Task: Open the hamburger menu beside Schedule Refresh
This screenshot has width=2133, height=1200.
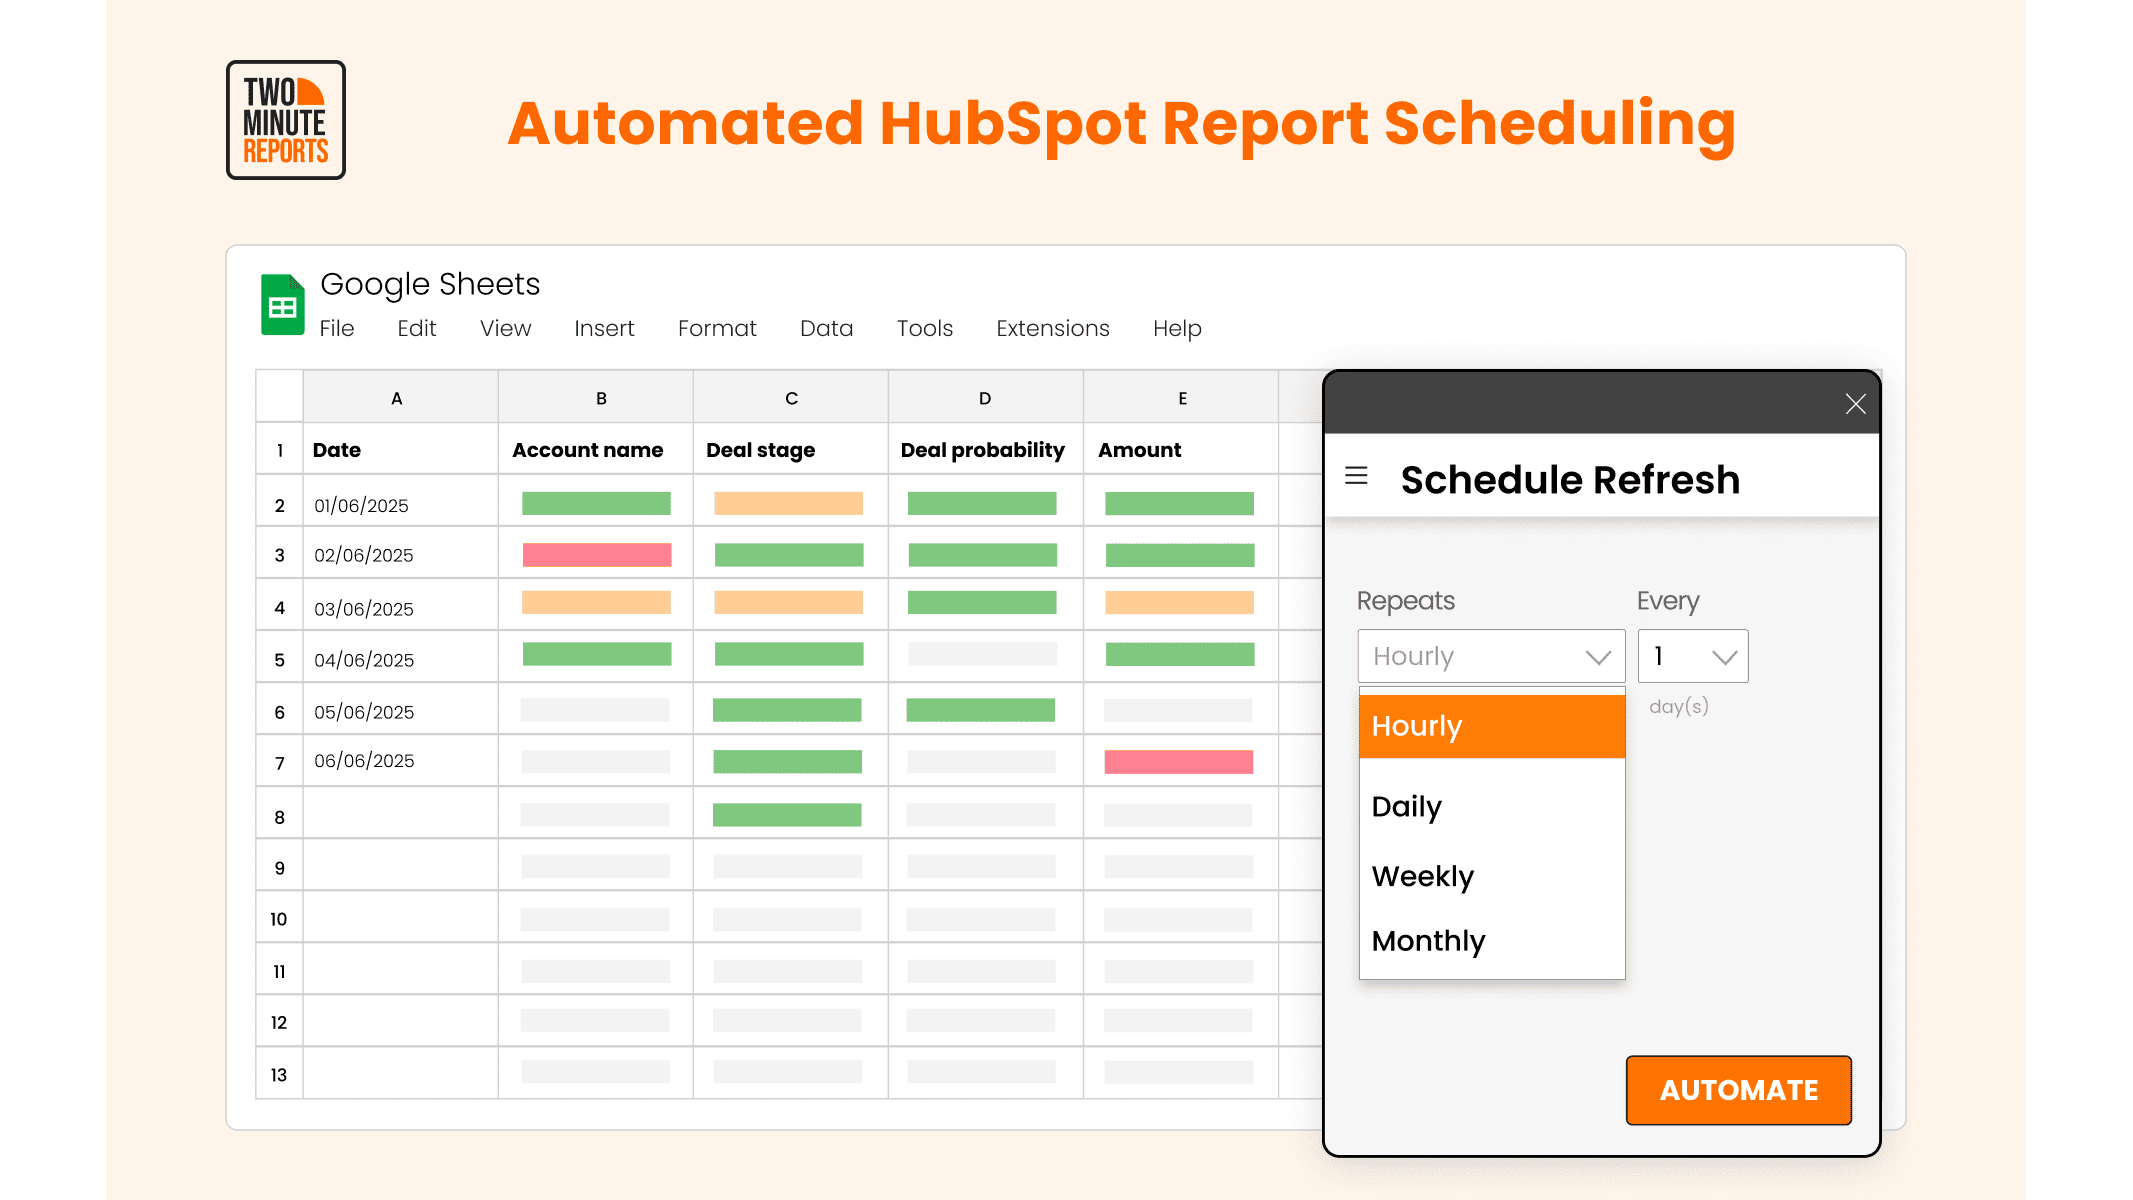Action: click(x=1356, y=476)
